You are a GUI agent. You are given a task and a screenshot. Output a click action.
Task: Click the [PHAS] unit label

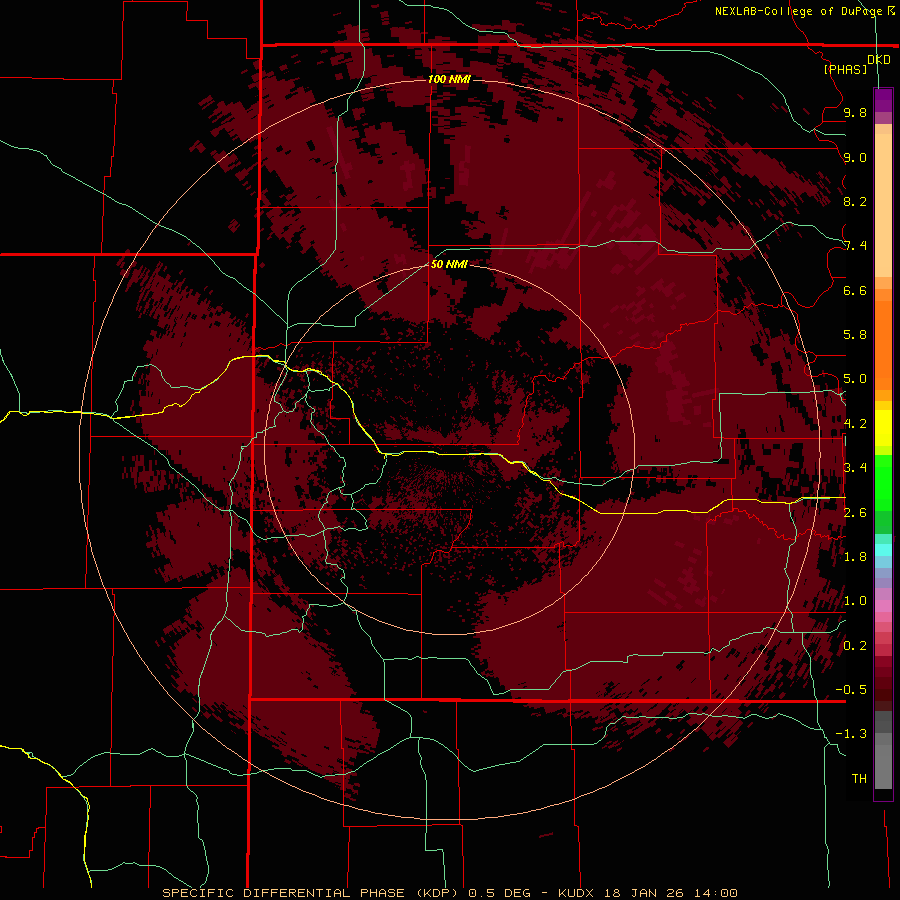click(845, 69)
